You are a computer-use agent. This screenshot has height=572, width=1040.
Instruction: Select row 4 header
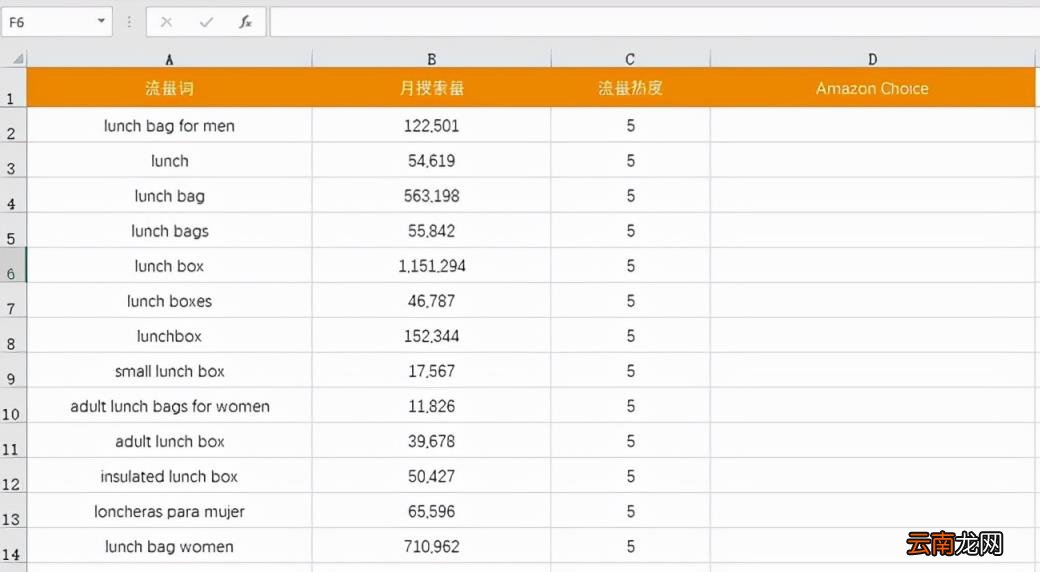pyautogui.click(x=13, y=196)
